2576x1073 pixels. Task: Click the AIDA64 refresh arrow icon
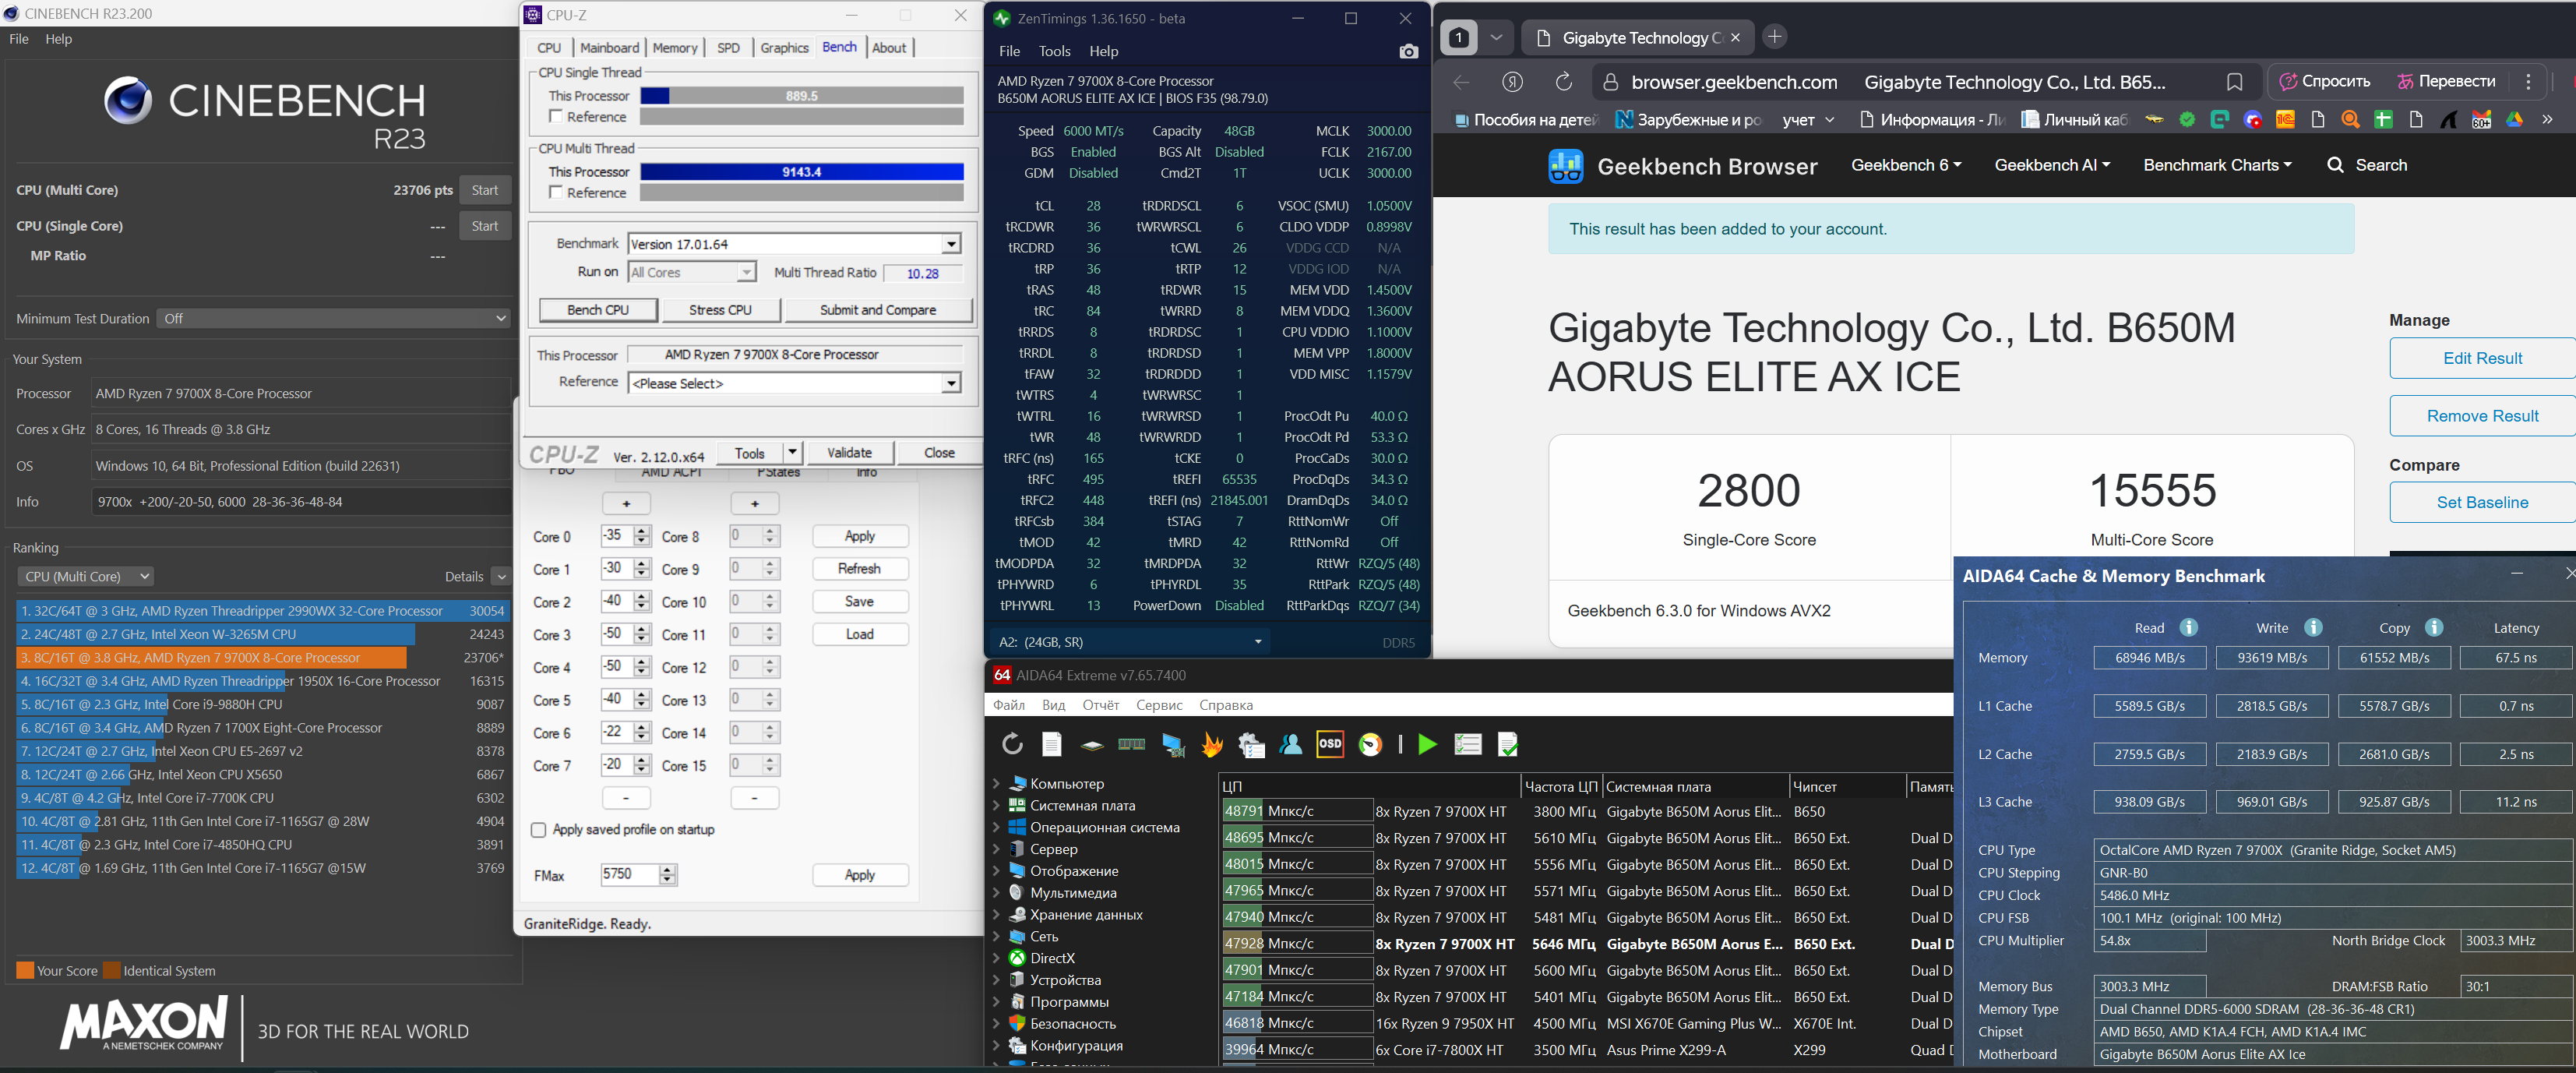[x=1012, y=744]
